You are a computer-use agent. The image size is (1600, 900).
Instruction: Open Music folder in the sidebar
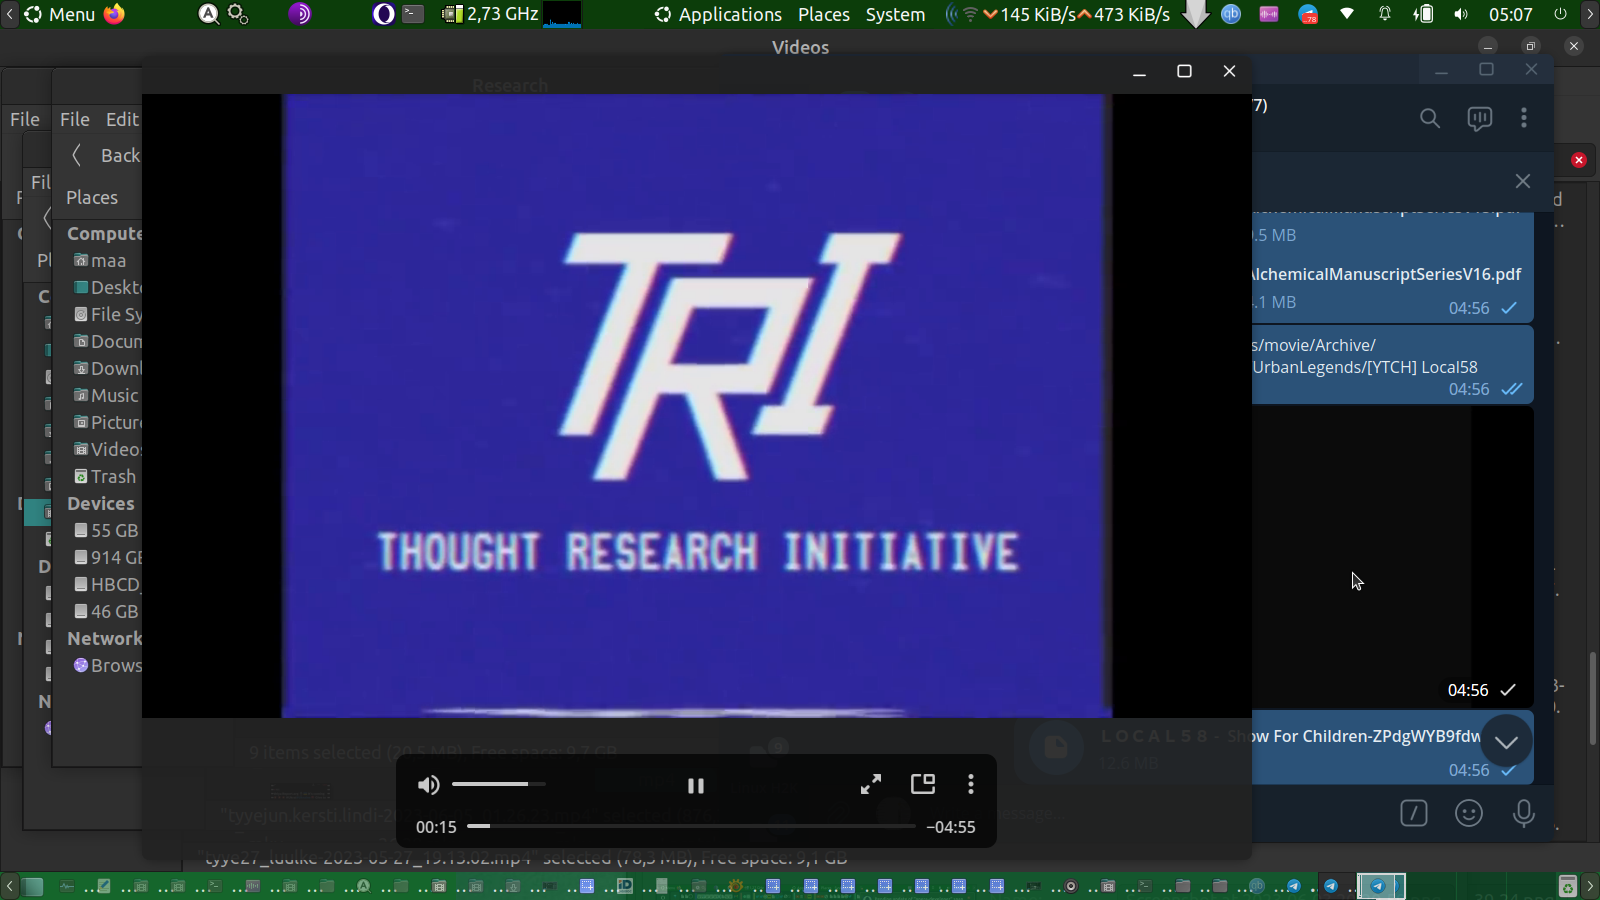pyautogui.click(x=107, y=396)
